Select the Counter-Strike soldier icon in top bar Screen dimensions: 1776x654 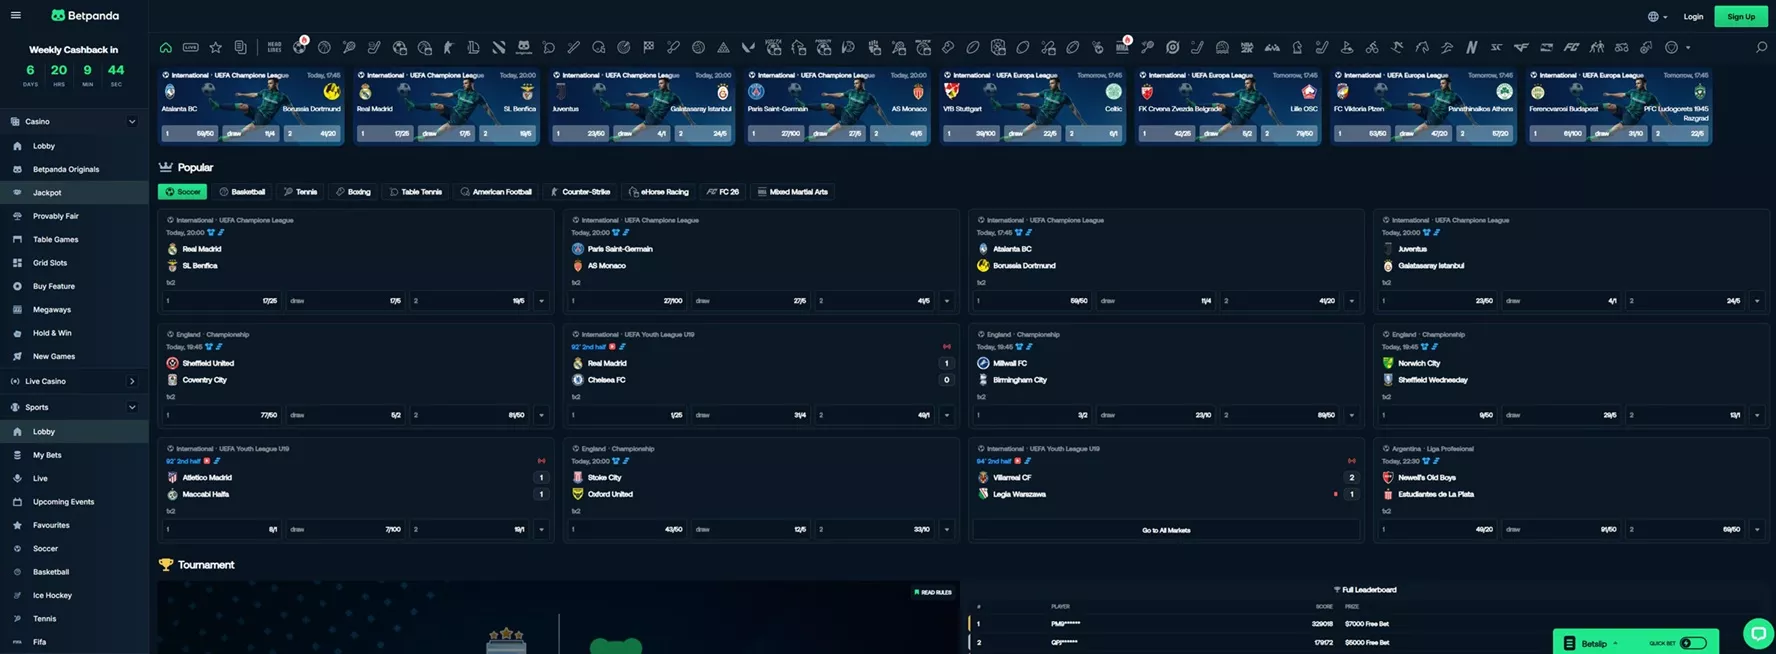coord(448,47)
